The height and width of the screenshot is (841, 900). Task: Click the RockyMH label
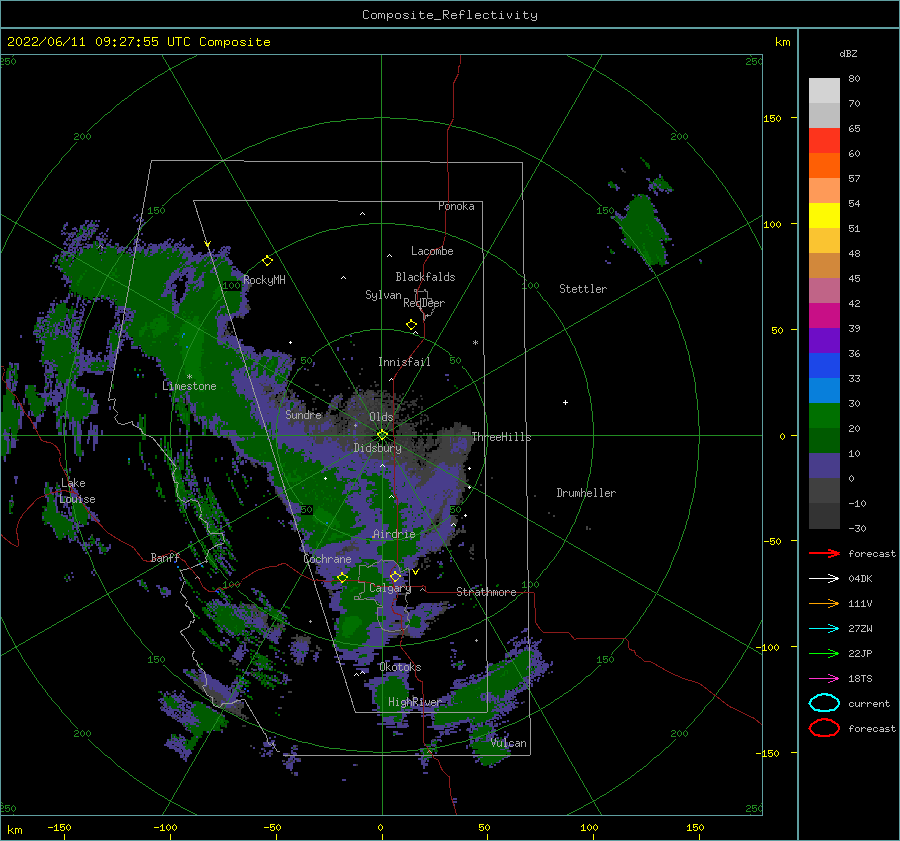[264, 280]
